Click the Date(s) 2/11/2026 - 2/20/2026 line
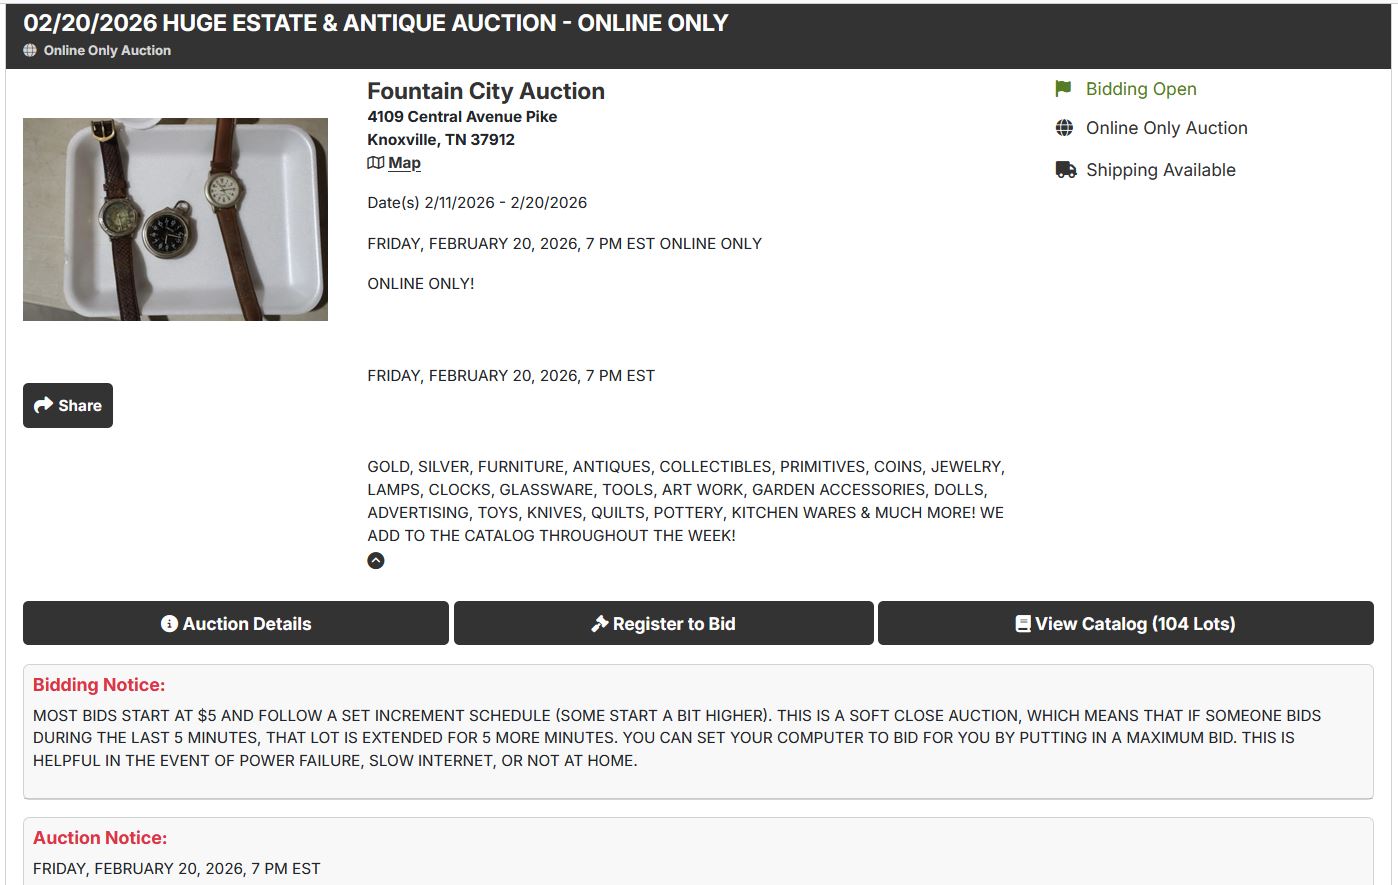This screenshot has width=1398, height=885. (x=477, y=202)
